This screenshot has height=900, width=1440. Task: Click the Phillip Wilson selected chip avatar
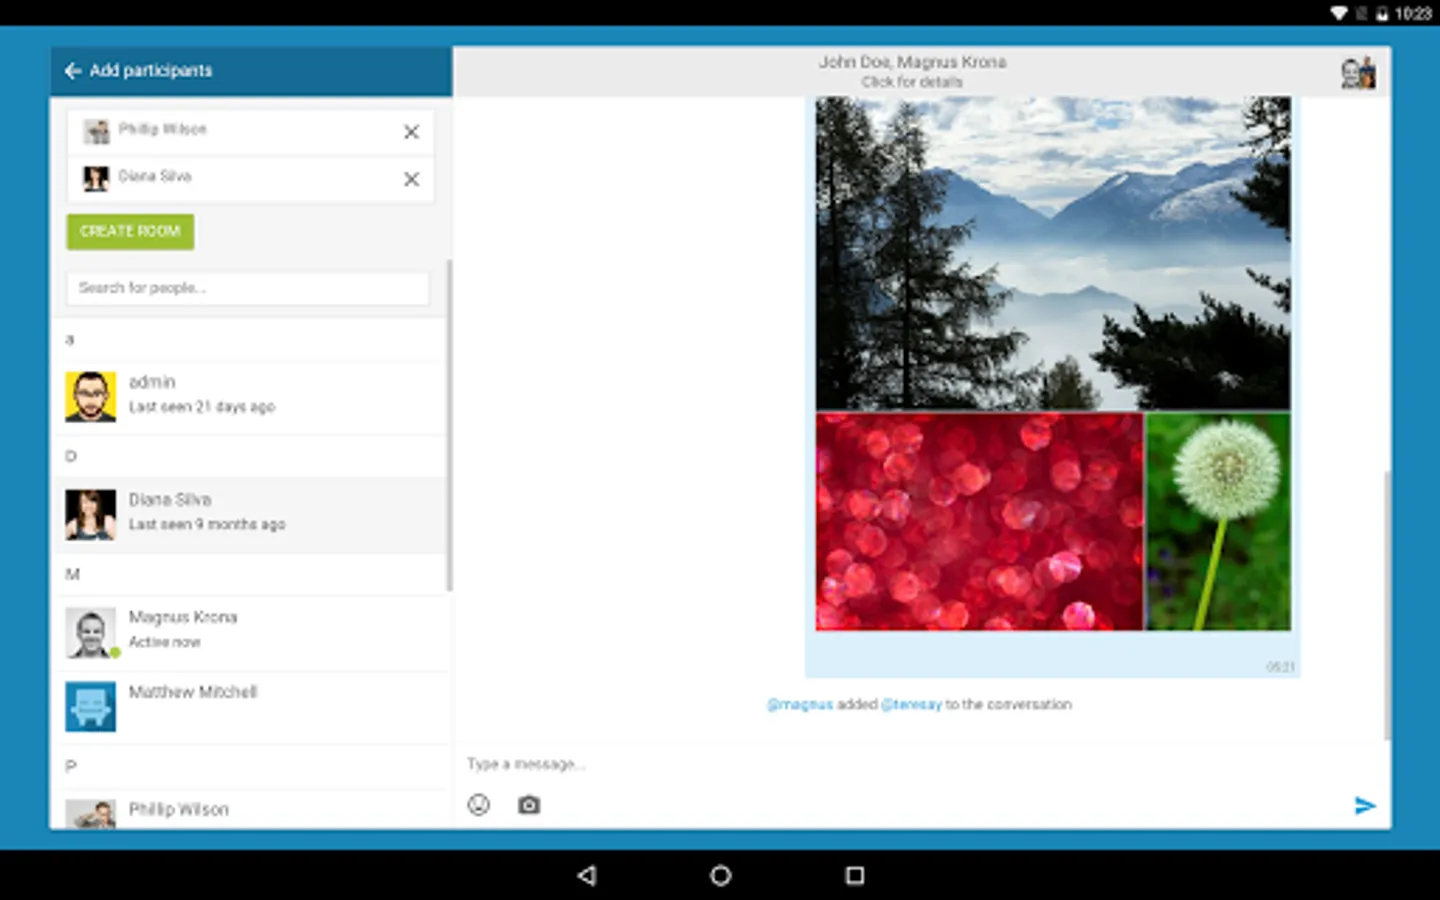tap(97, 131)
